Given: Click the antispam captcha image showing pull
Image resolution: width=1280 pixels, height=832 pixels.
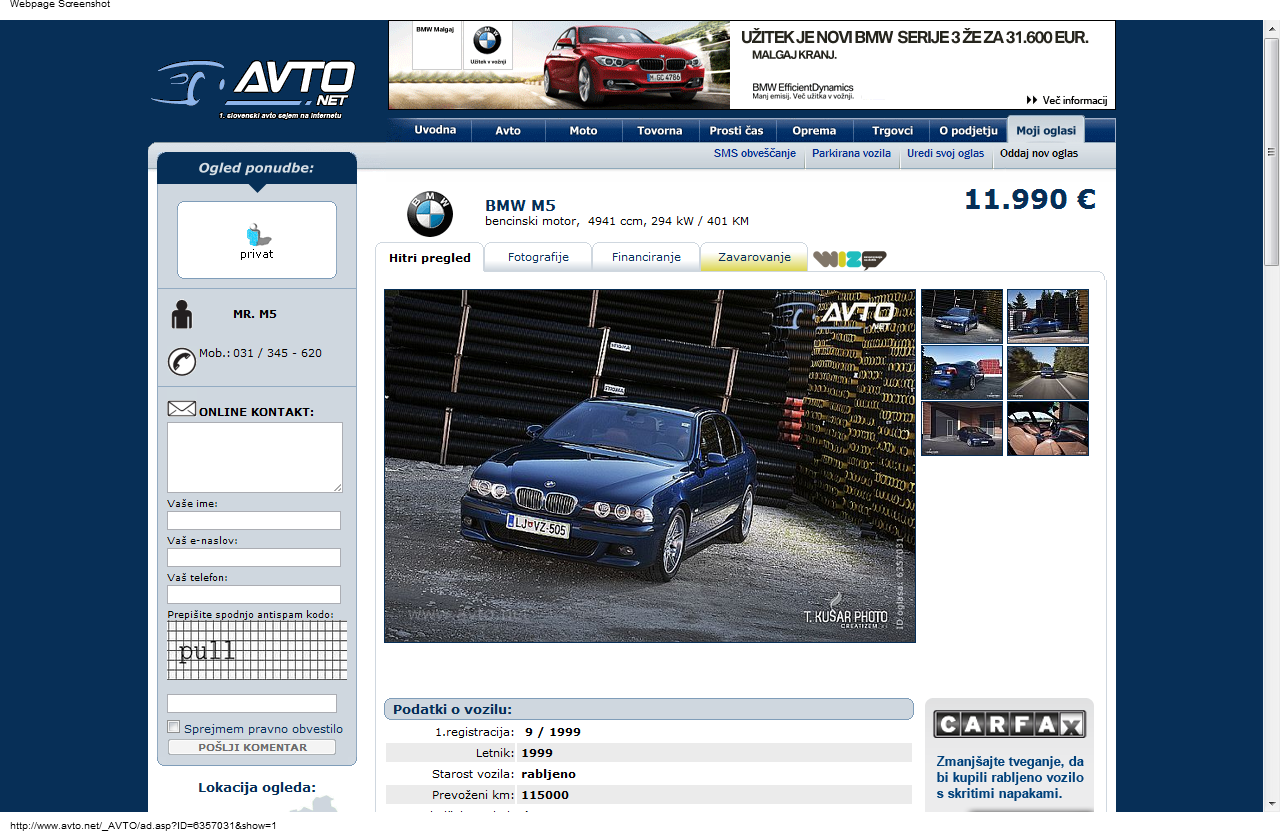Looking at the screenshot, I should 257,651.
